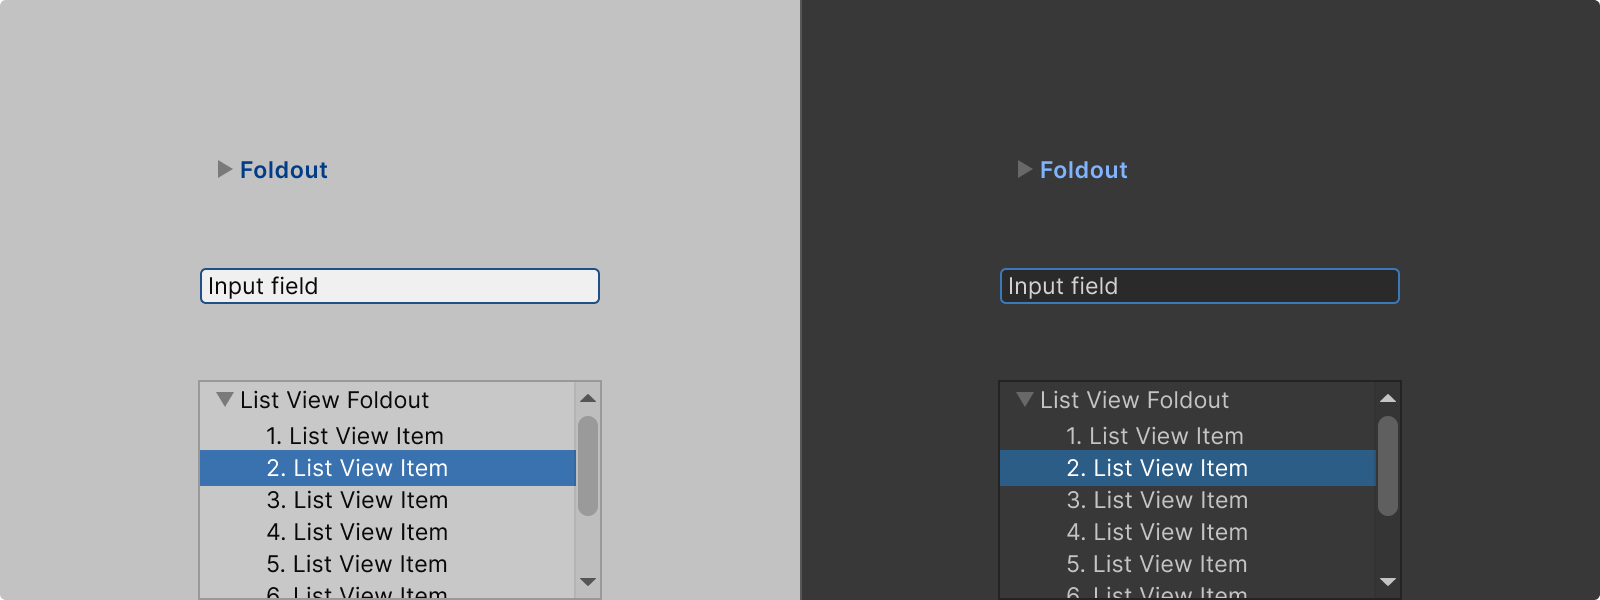Click the light list scrollbar thumb
This screenshot has width=1600, height=600.
(x=588, y=466)
